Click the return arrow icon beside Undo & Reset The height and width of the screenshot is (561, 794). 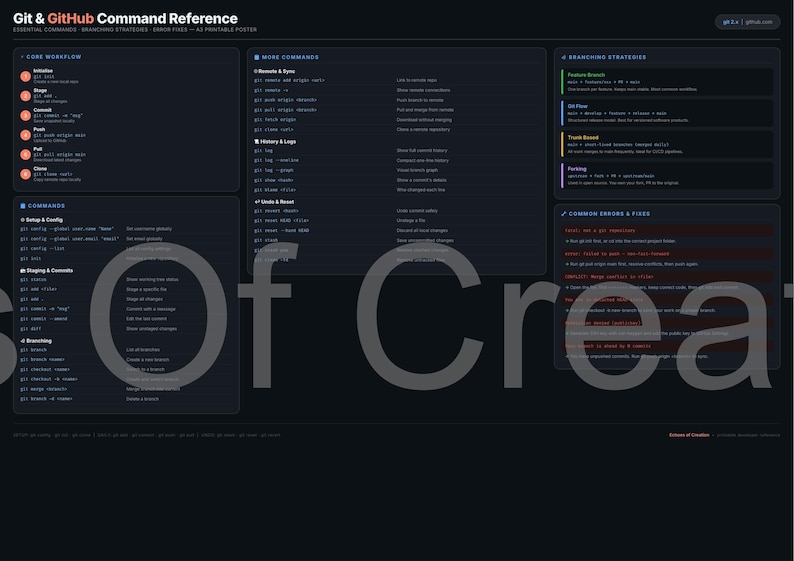[257, 202]
